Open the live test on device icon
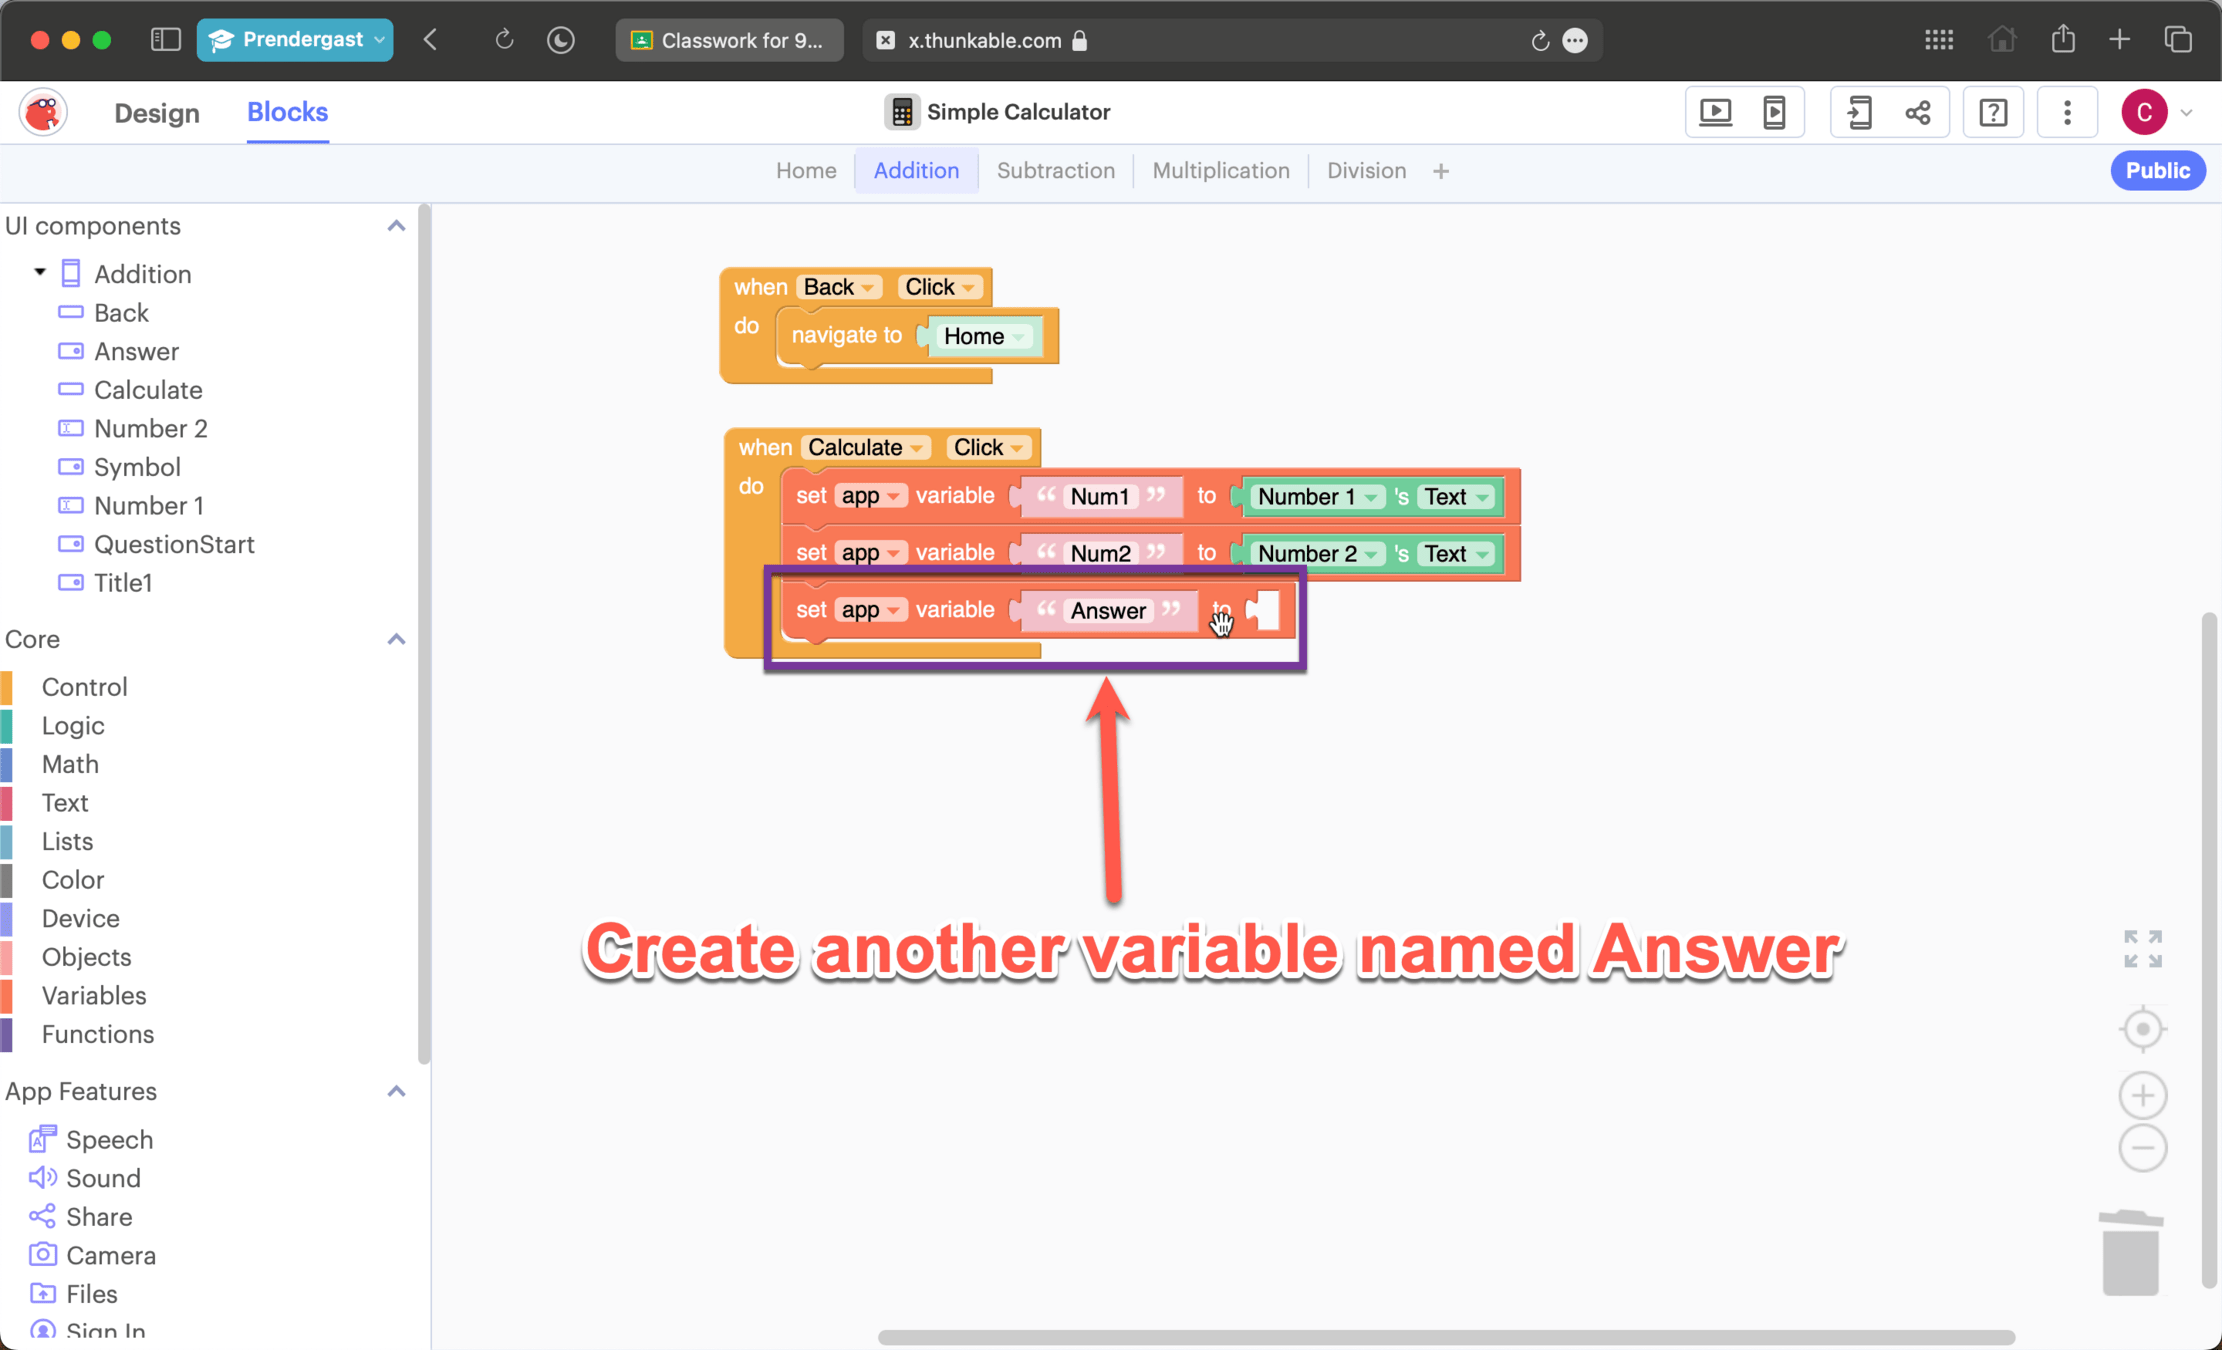 (1774, 112)
